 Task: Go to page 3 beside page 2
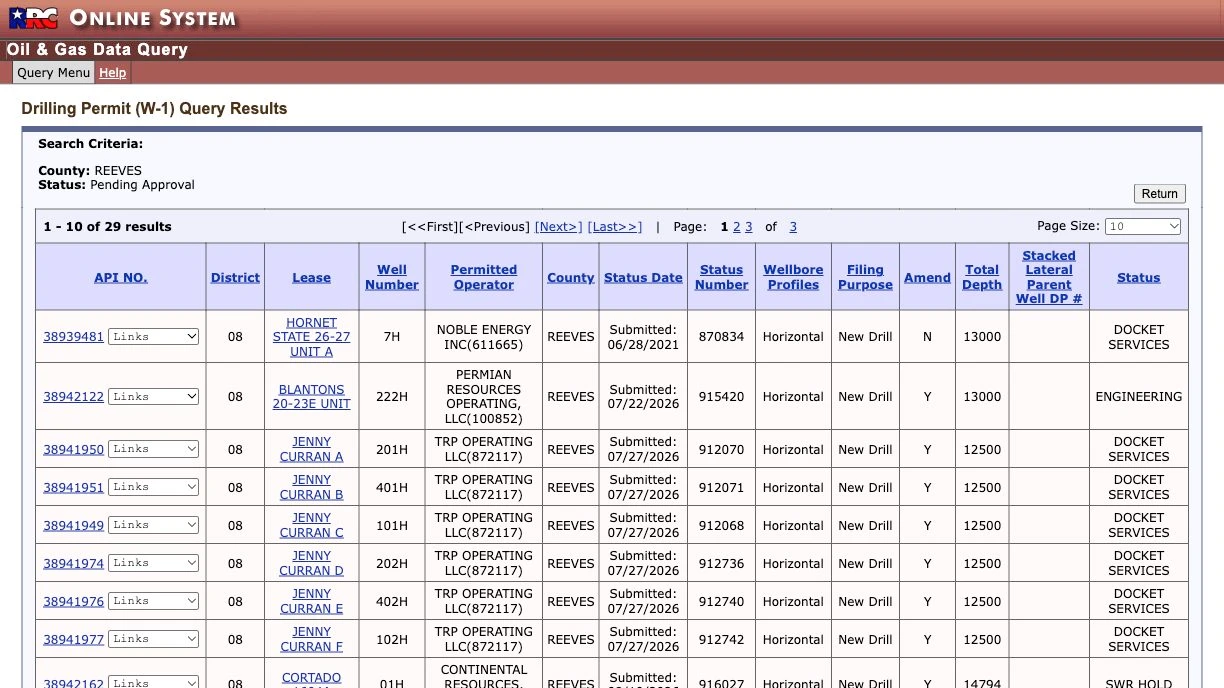click(749, 227)
